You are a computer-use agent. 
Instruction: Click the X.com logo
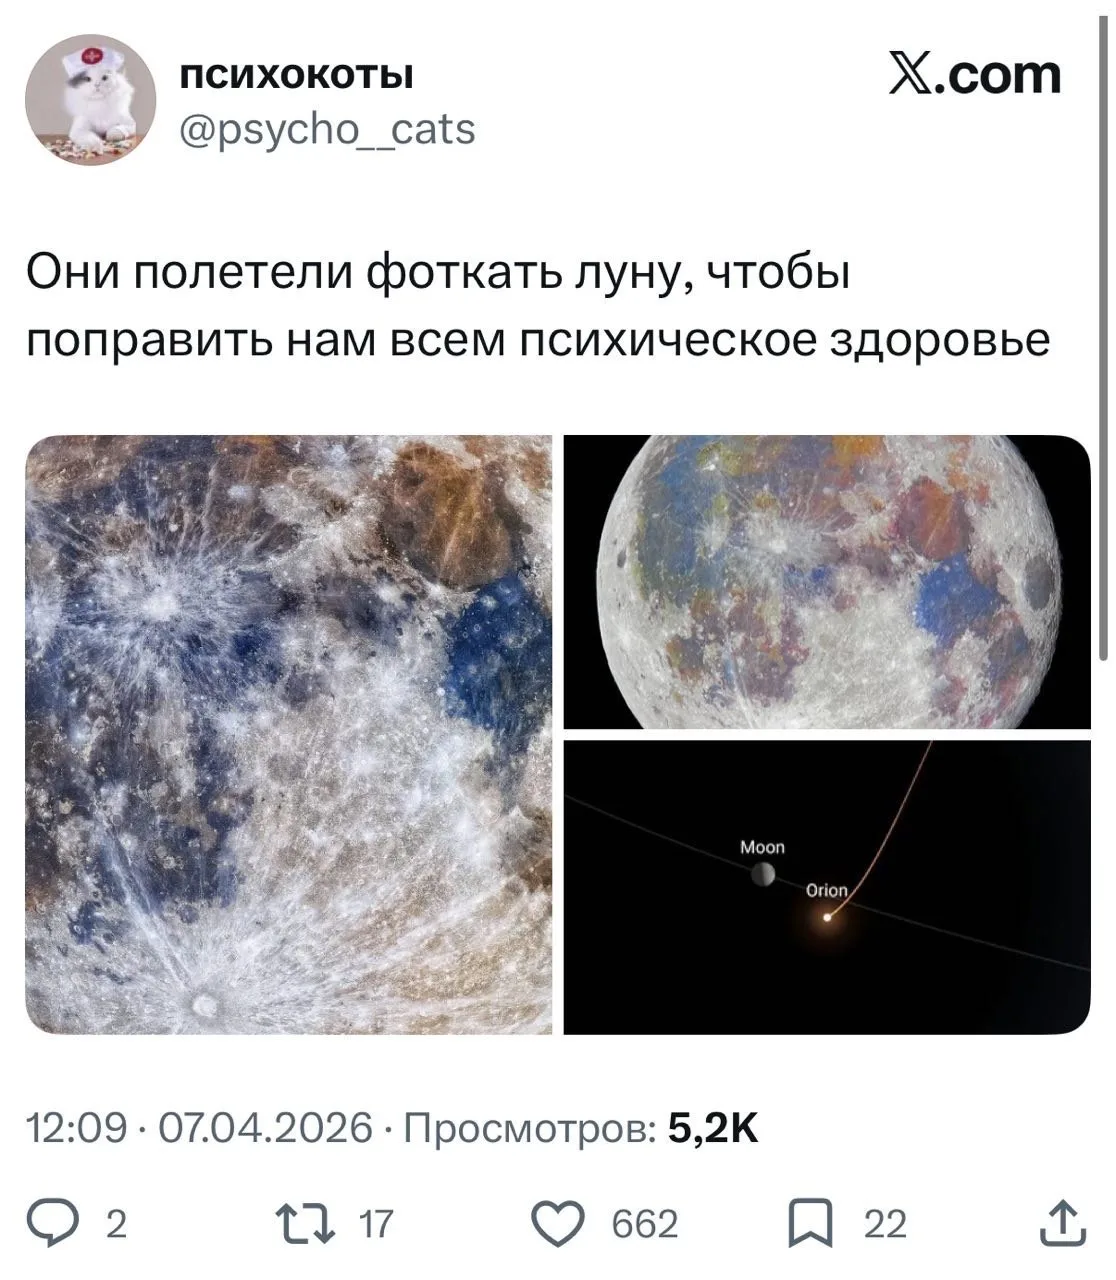pos(975,74)
